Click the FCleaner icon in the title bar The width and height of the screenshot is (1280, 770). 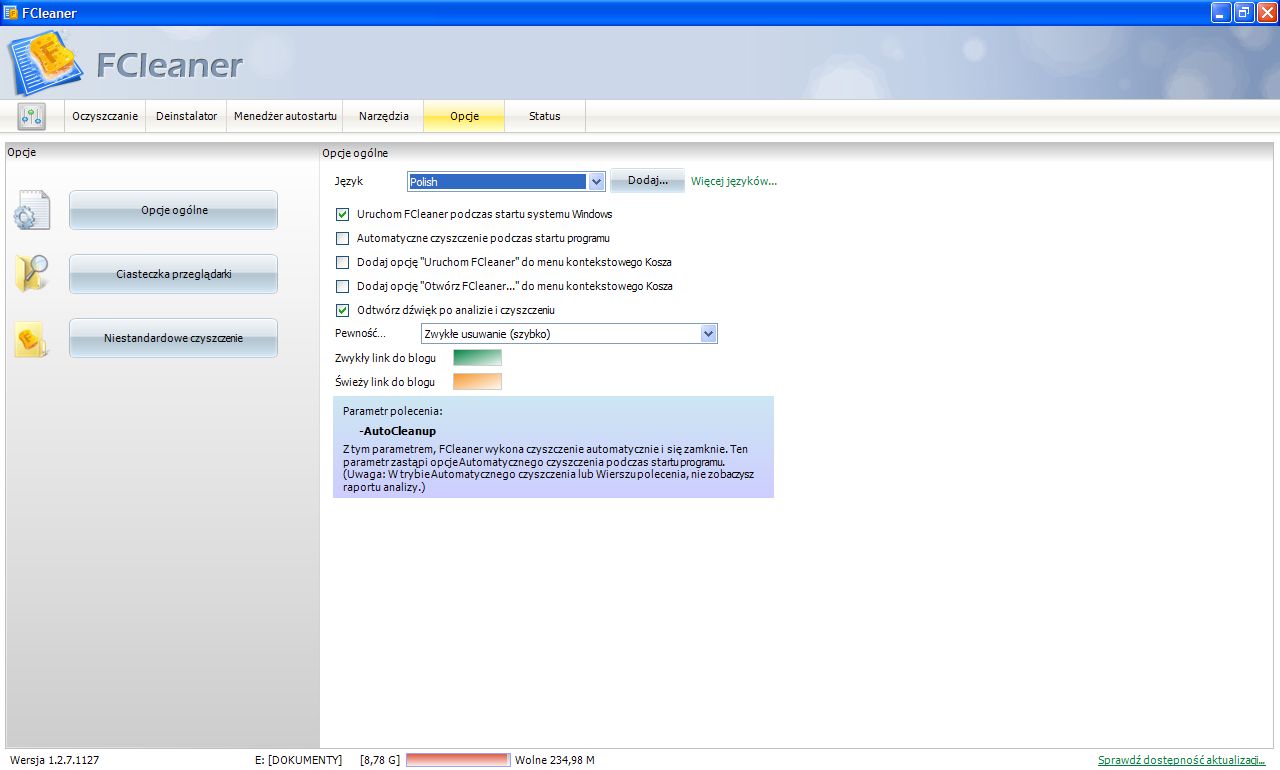[x=10, y=13]
